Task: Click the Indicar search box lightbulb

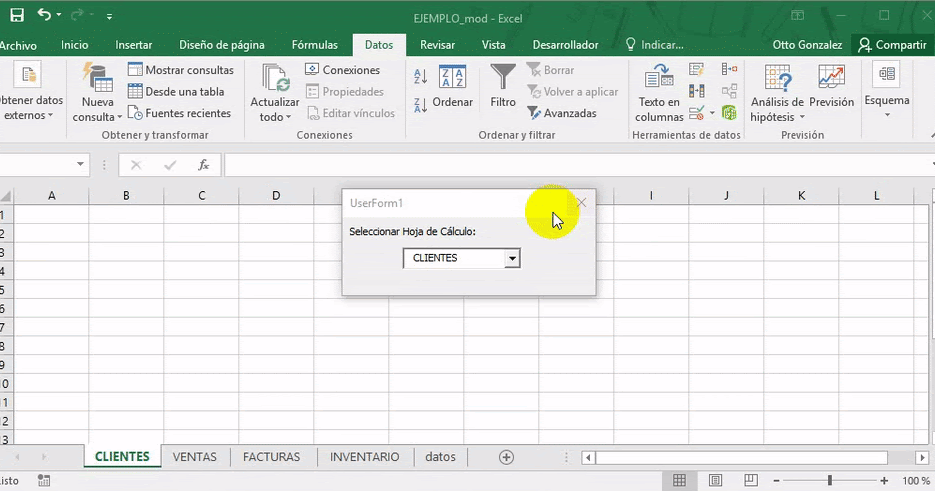Action: tap(631, 44)
